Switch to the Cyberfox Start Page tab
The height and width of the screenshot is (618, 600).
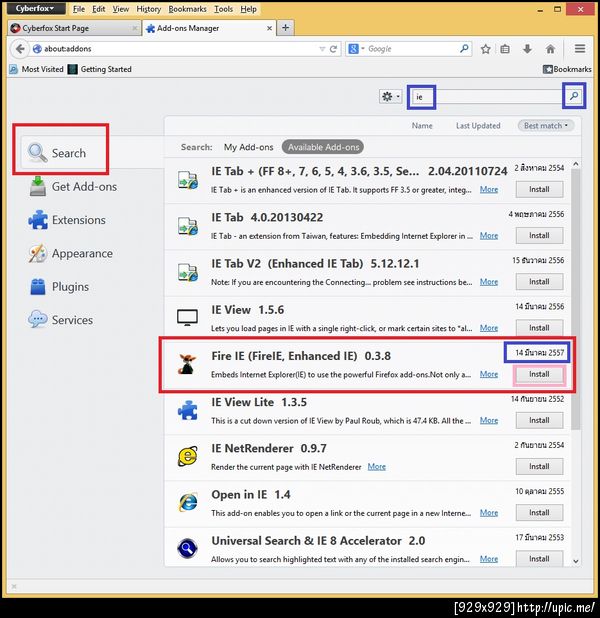pos(74,28)
